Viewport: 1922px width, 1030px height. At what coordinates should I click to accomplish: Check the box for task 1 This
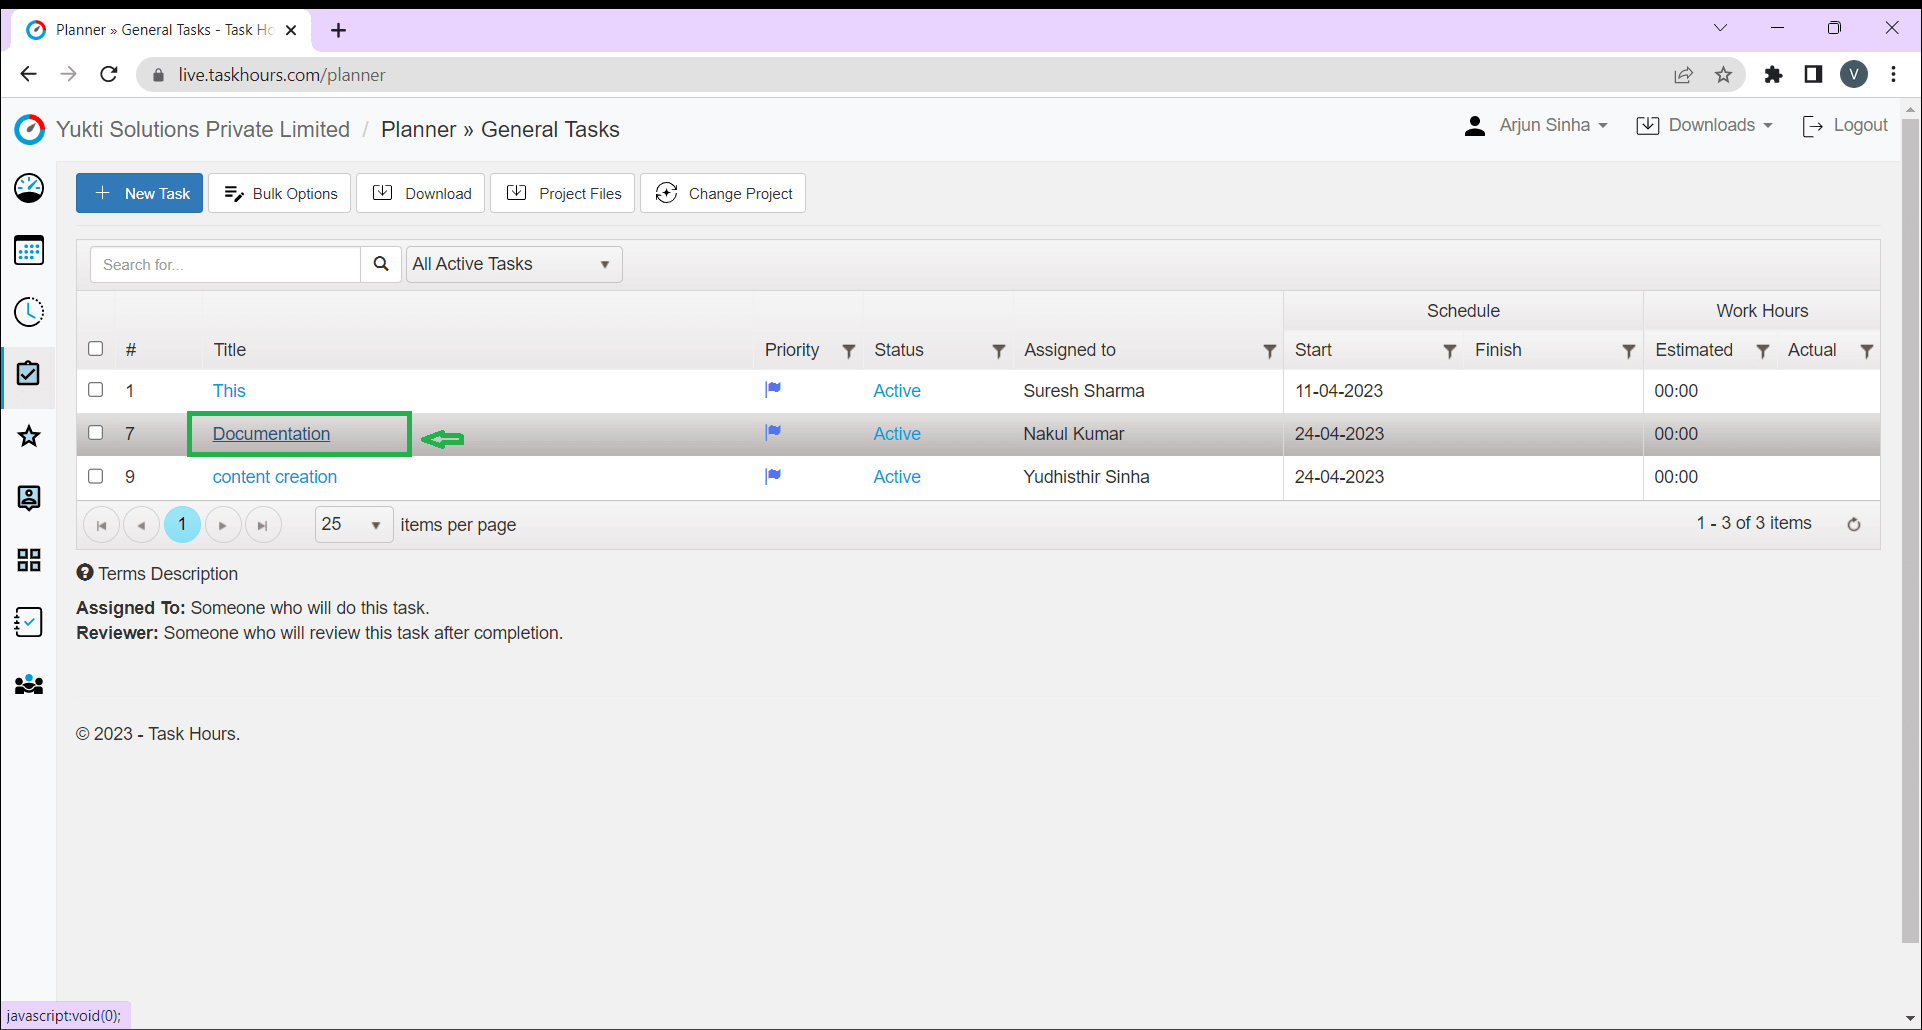96,389
